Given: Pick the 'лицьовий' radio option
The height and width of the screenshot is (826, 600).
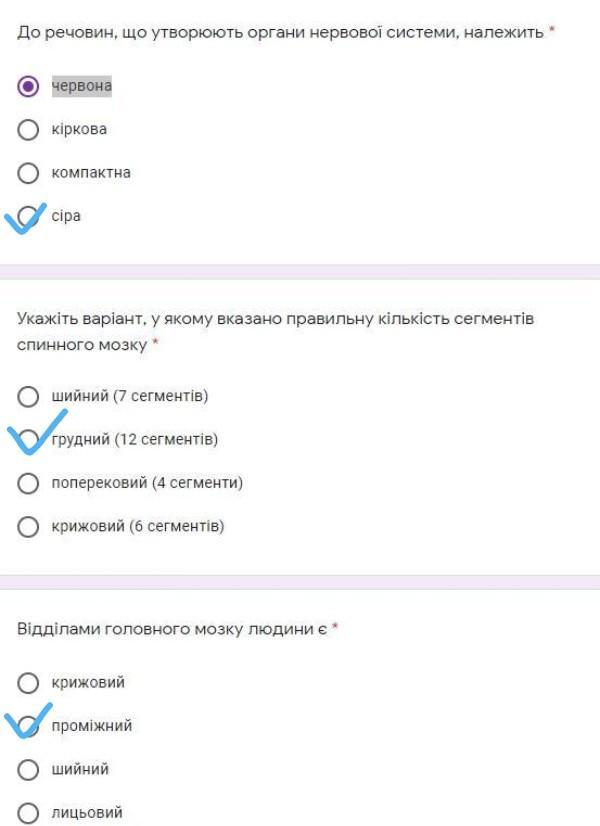Looking at the screenshot, I should point(28,813).
